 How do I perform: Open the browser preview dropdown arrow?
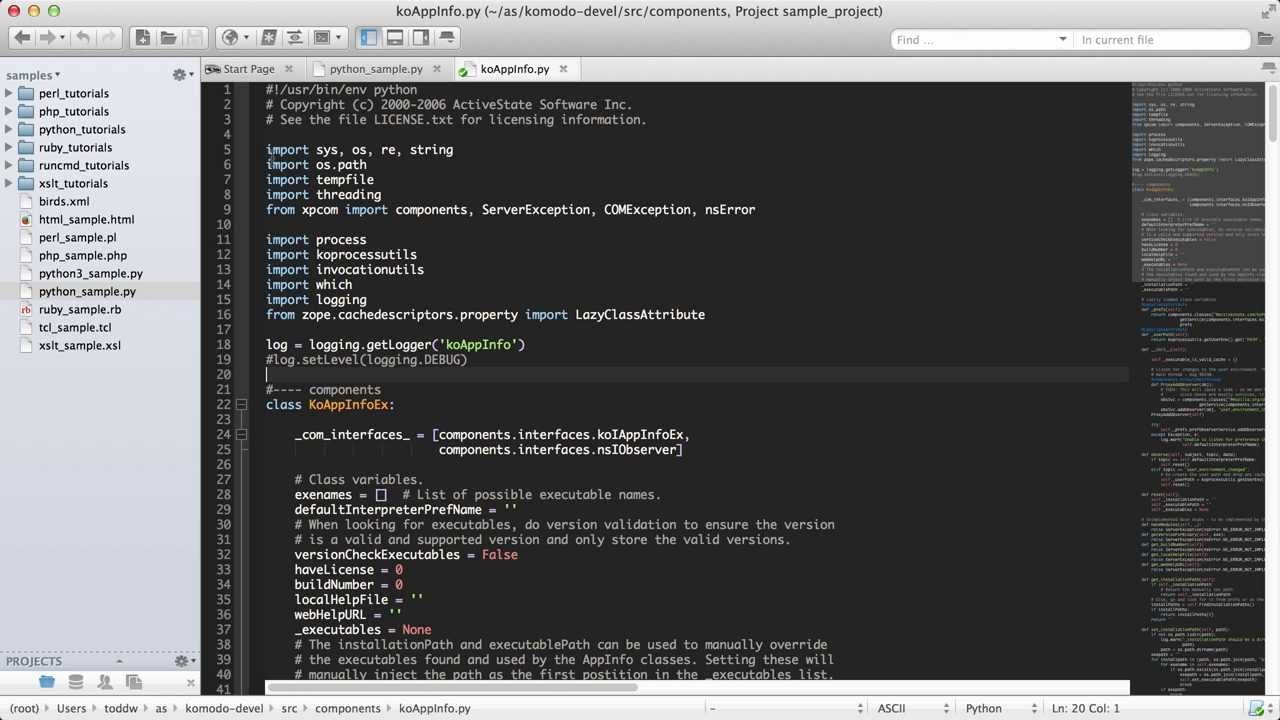coord(247,39)
